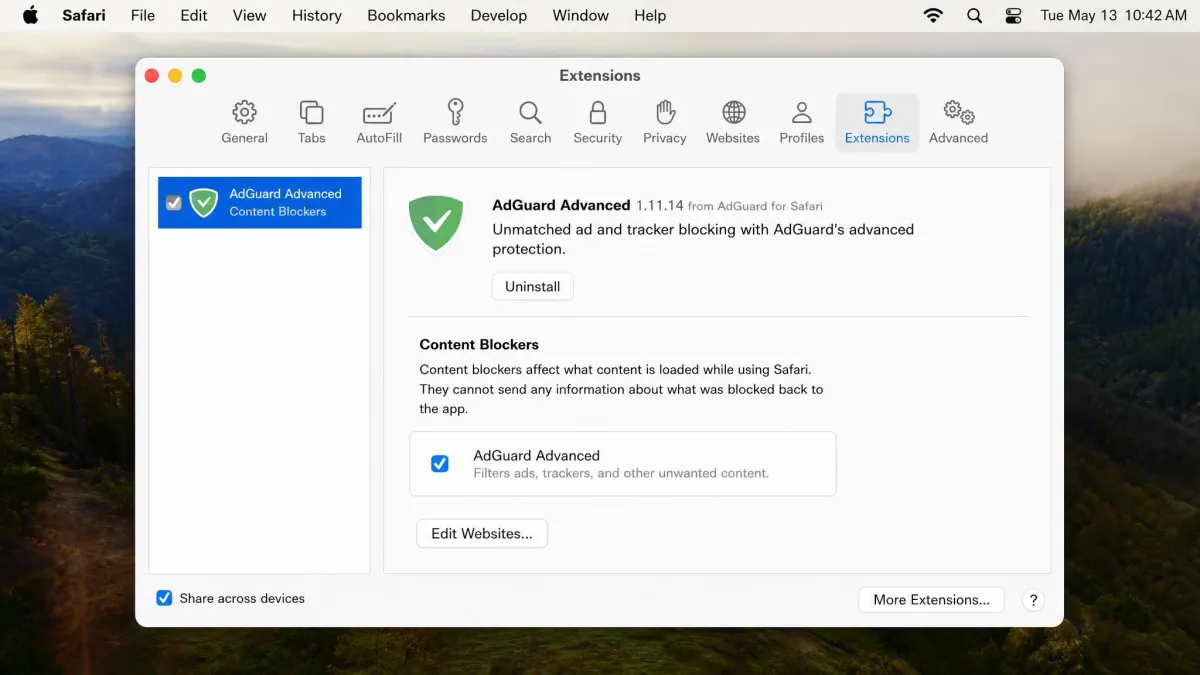Click the 'Unmatched ad and tracker blocking' description
Viewport: 1200px width, 675px height.
[703, 239]
